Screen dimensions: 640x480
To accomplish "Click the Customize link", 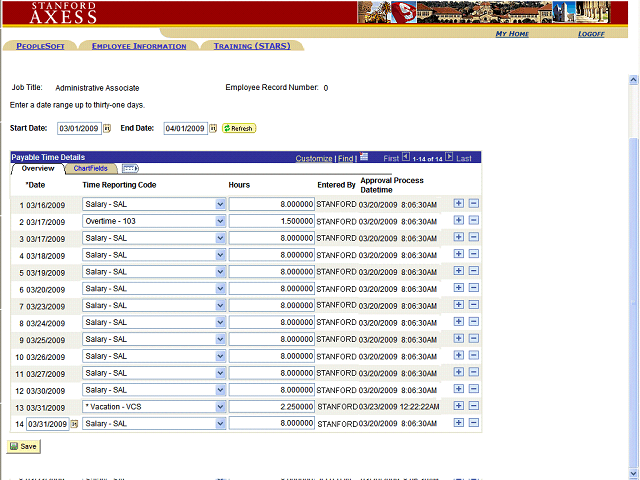I will pyautogui.click(x=314, y=158).
